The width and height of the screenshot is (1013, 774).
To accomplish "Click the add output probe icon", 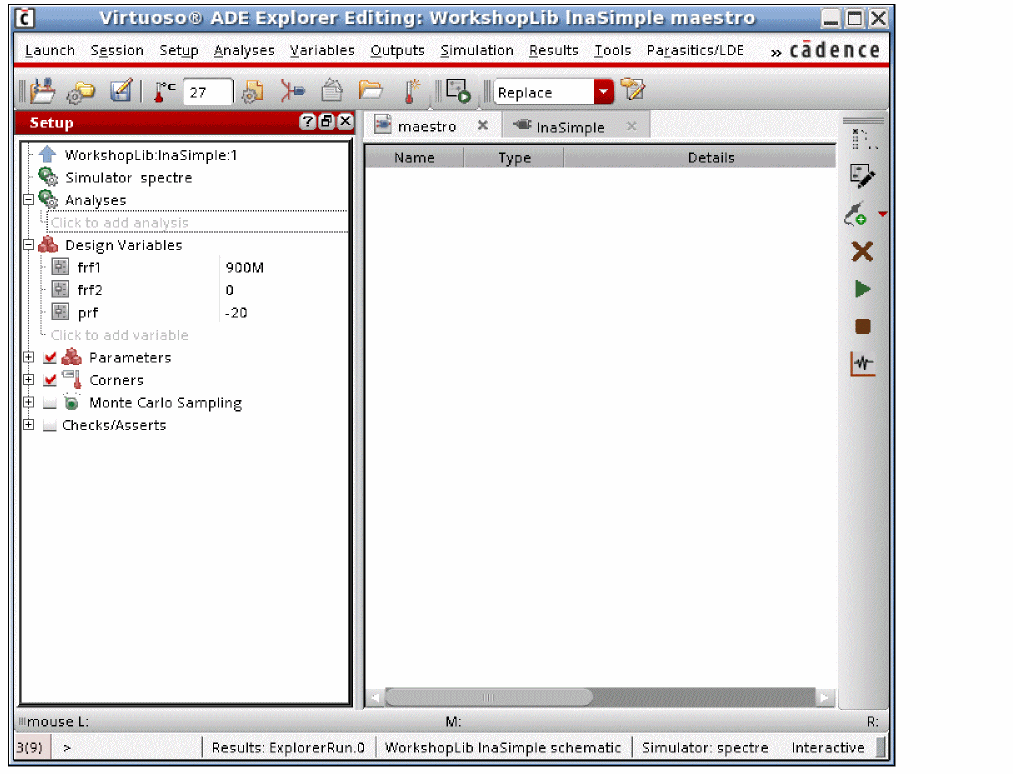I will click(856, 214).
